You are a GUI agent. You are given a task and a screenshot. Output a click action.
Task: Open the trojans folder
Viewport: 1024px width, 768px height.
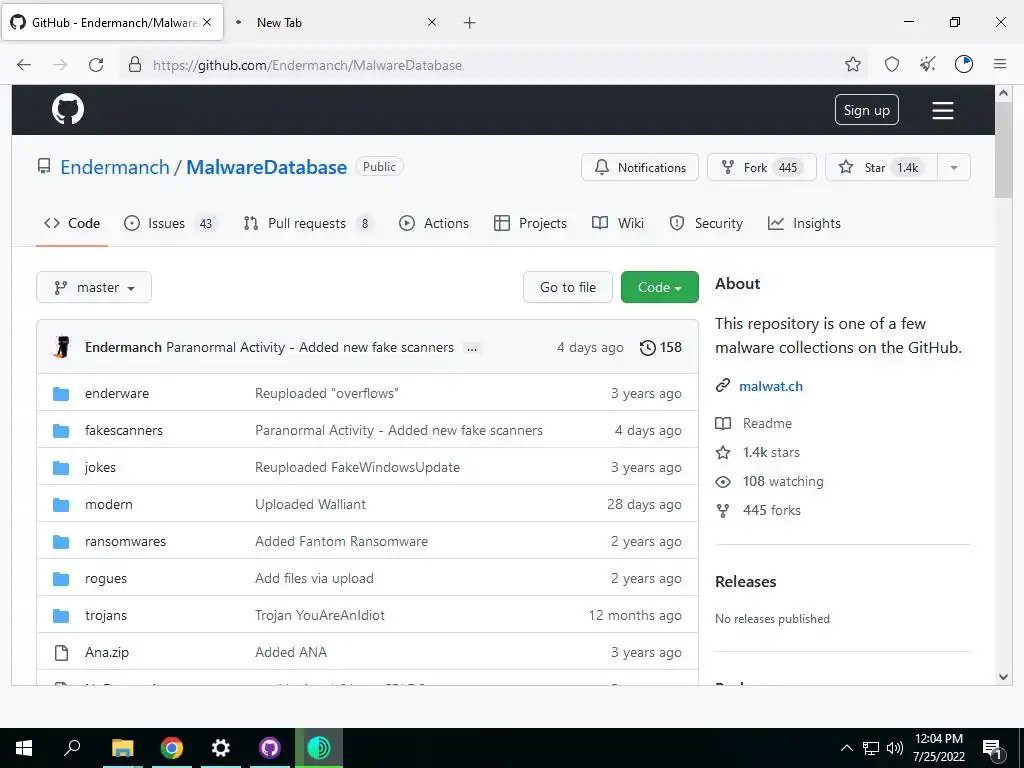pos(106,615)
